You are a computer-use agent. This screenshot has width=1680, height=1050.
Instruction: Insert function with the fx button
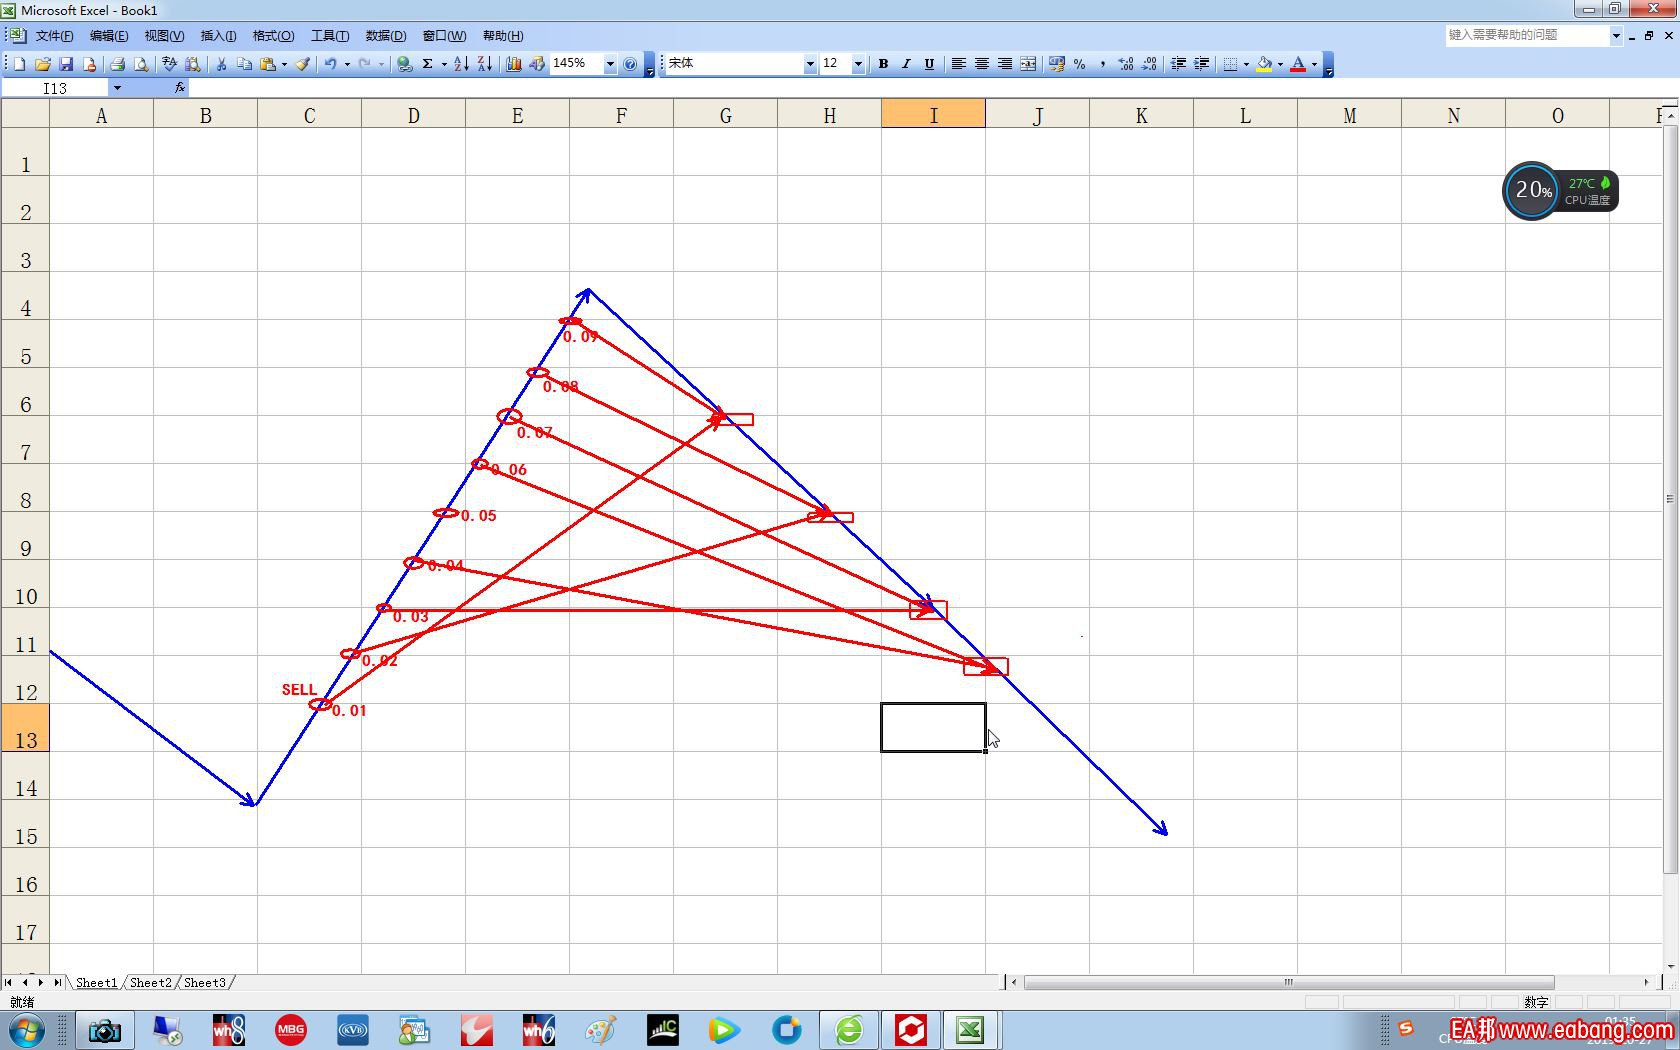point(180,88)
